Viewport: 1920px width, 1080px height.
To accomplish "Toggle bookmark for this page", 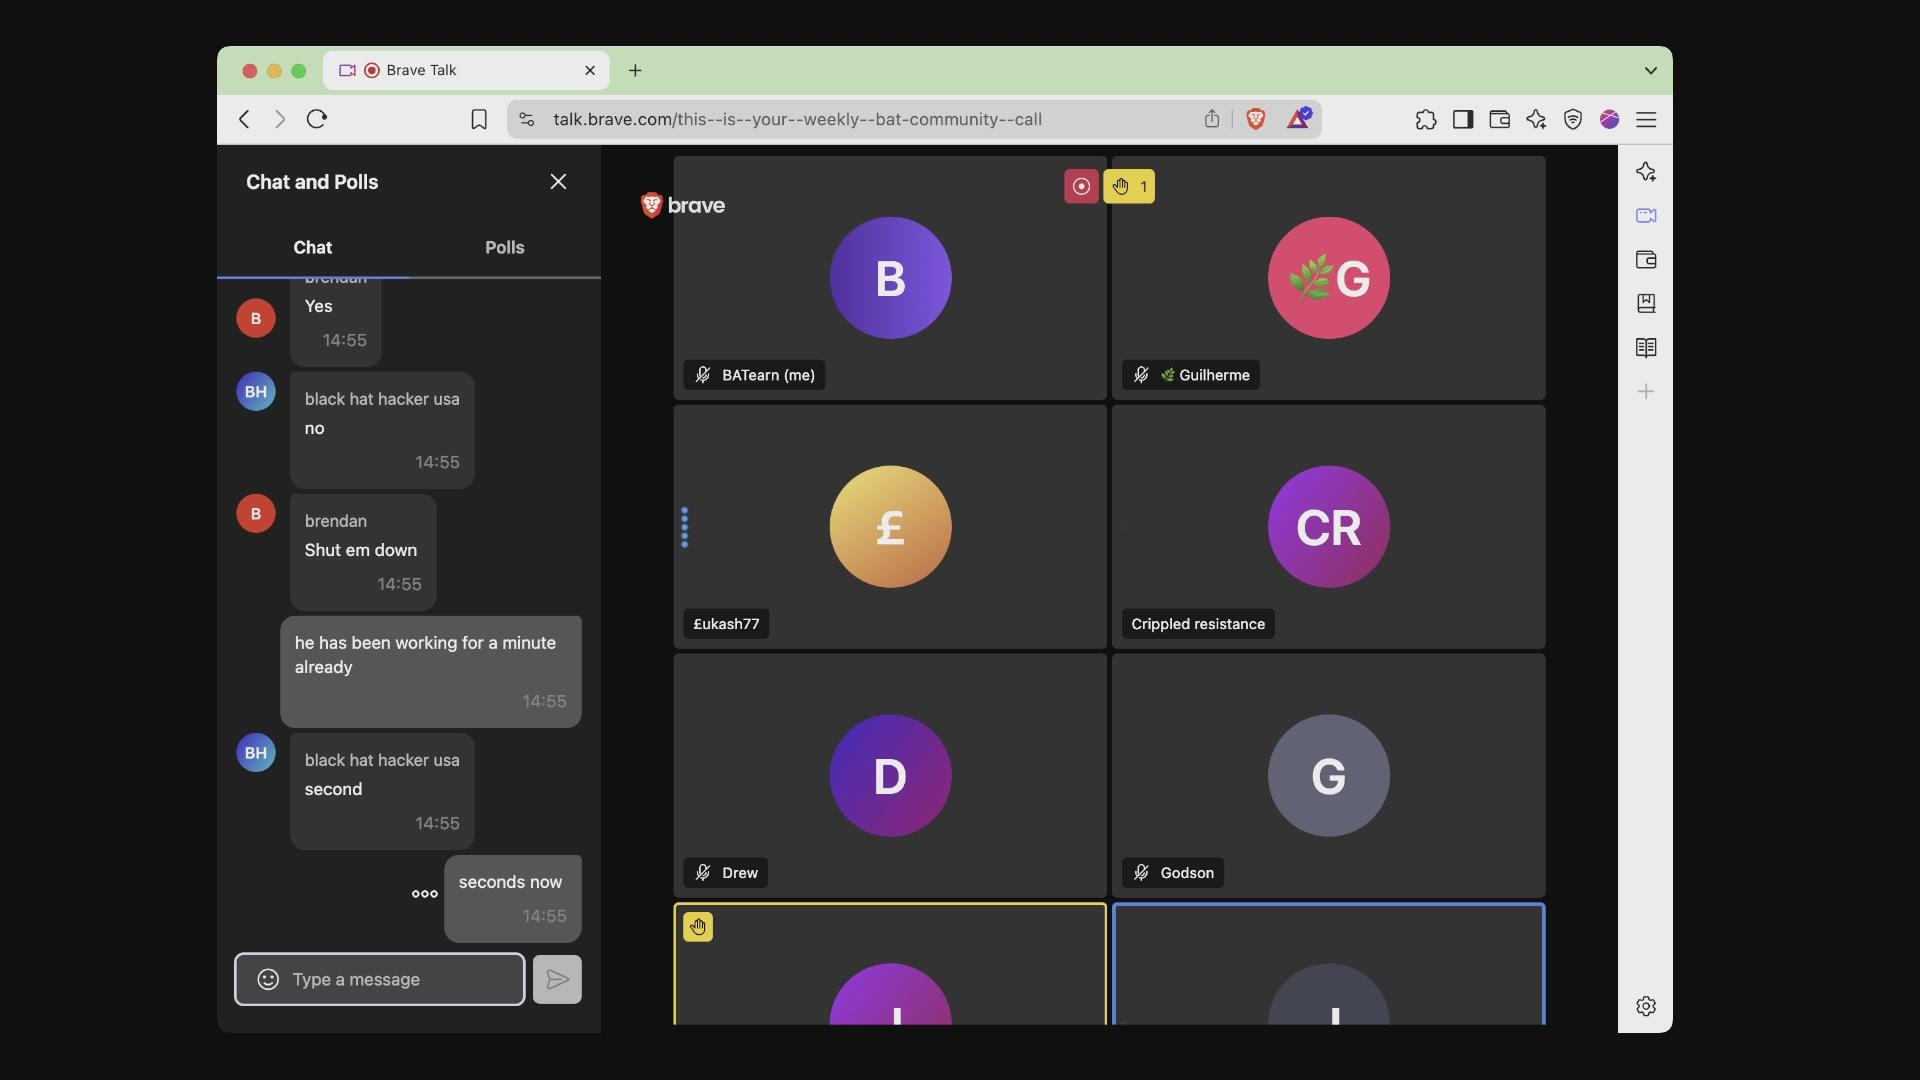I will [x=479, y=119].
